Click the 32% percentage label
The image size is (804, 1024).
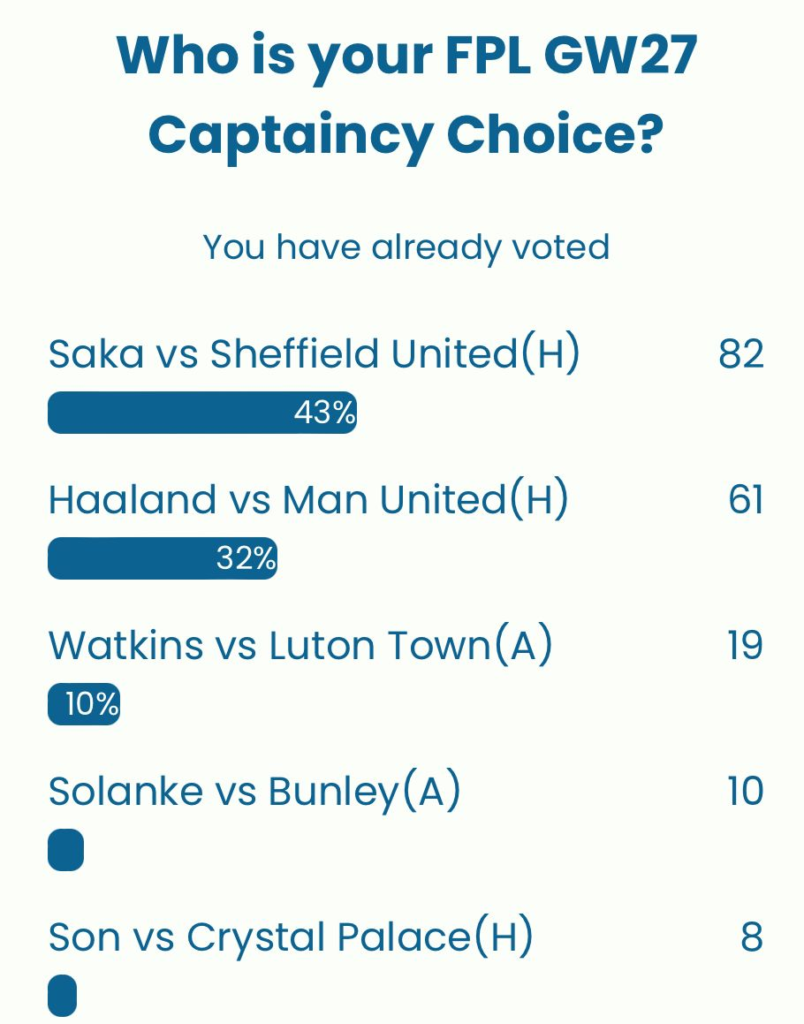pos(249,558)
